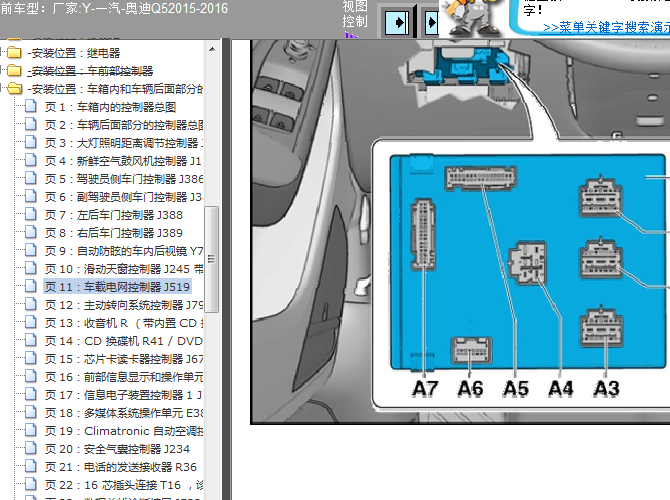Click page icon for 页 22 16 芯插头连接 T16
Viewport: 670px width, 500px height.
click(31, 484)
